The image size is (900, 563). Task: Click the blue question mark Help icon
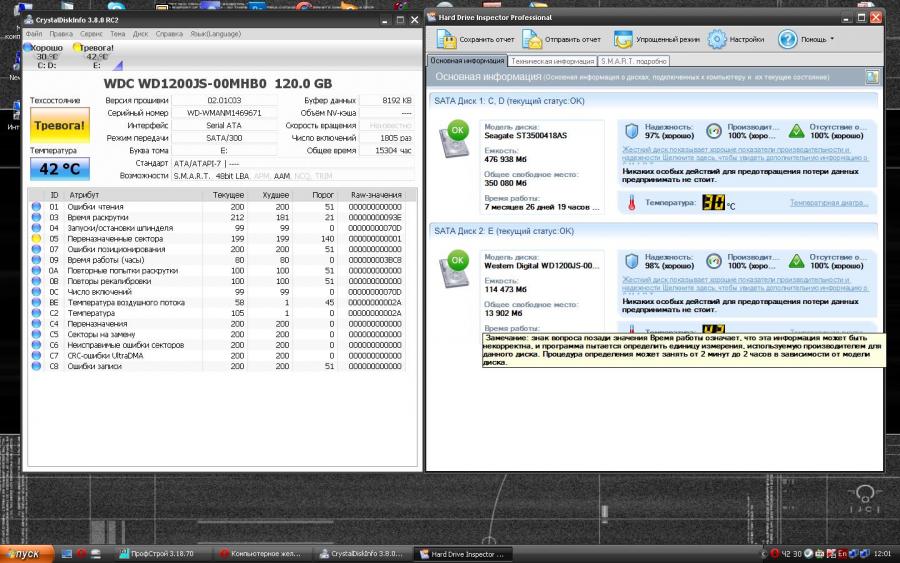pos(788,39)
